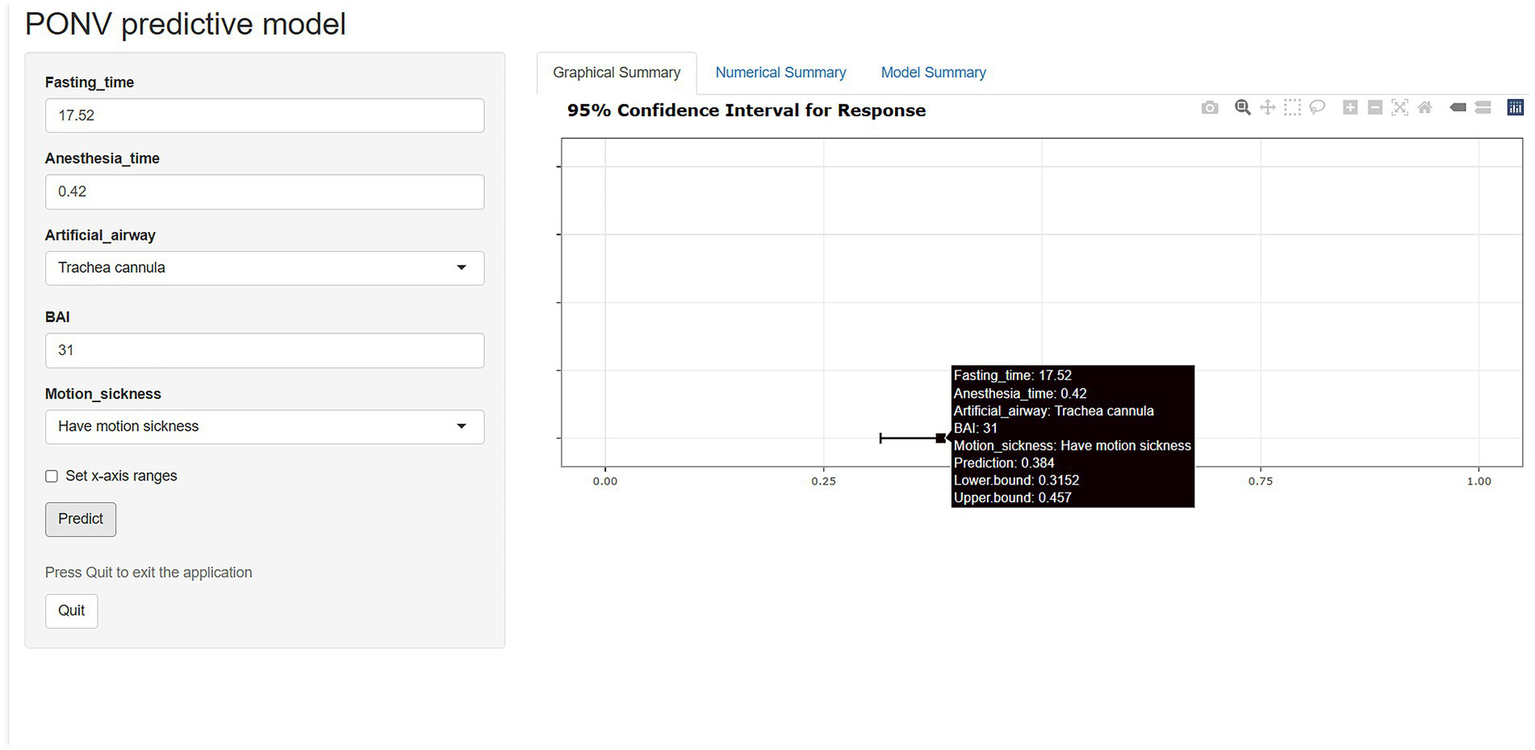Enable compare data on hover
Screen dimensions: 1535x750
[1483, 108]
